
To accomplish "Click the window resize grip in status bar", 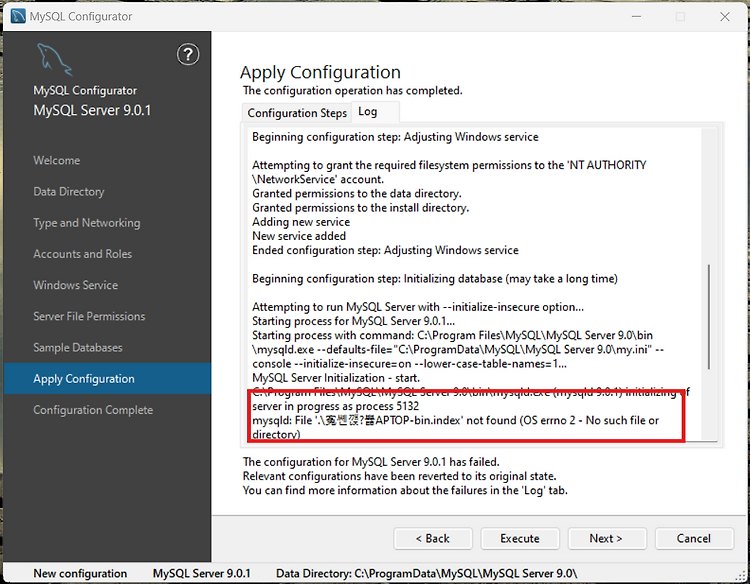I will point(742,575).
